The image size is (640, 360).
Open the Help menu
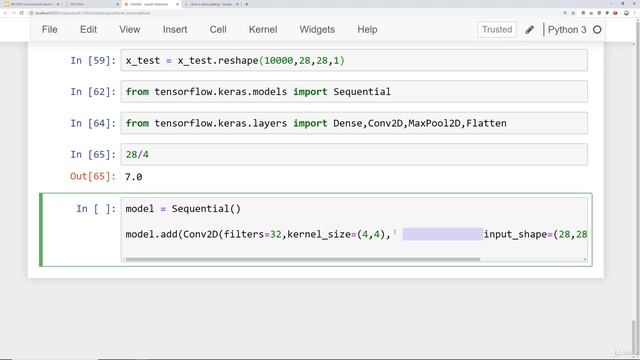click(367, 30)
